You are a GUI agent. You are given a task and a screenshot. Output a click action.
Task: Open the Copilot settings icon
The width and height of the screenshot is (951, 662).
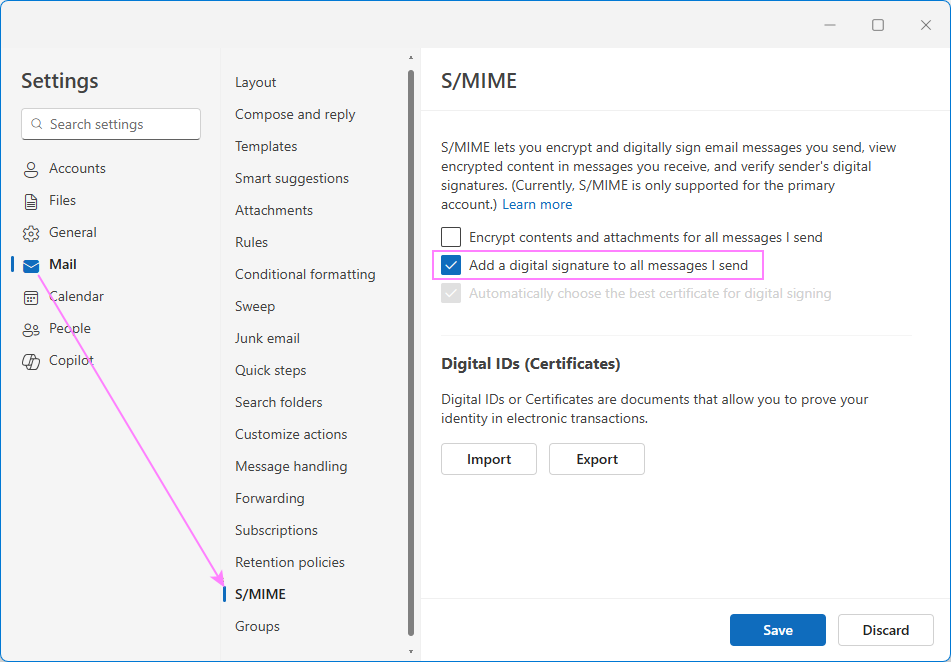click(x=29, y=360)
